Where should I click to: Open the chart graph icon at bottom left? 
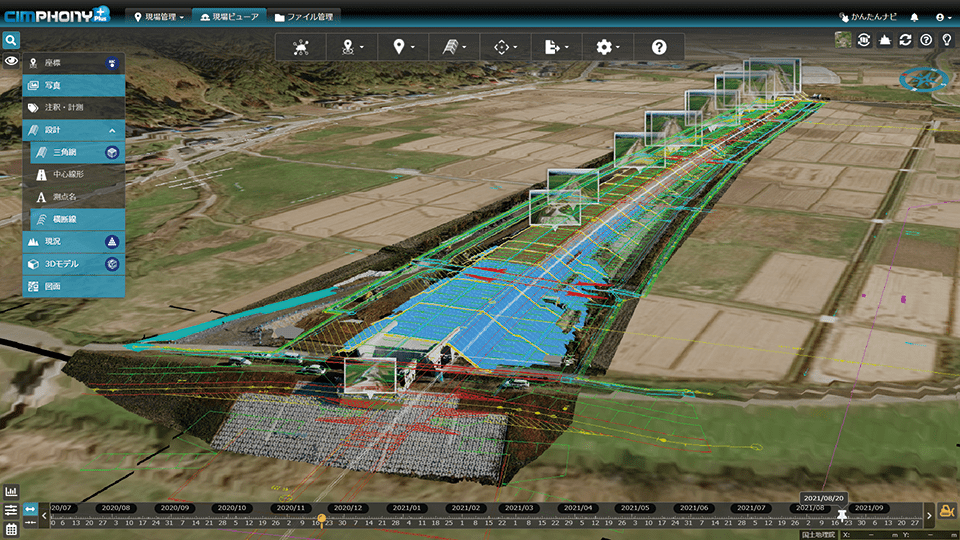coord(11,492)
